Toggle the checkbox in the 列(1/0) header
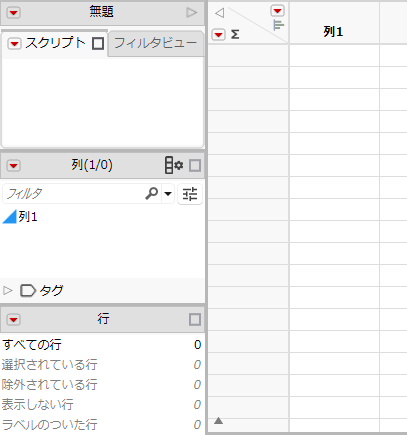407x435 pixels. 195,165
